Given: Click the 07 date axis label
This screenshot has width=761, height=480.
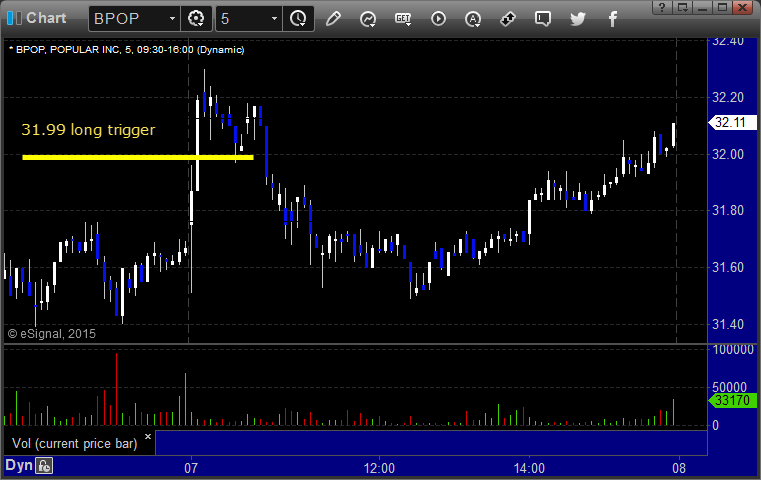Looking at the screenshot, I should [x=191, y=468].
